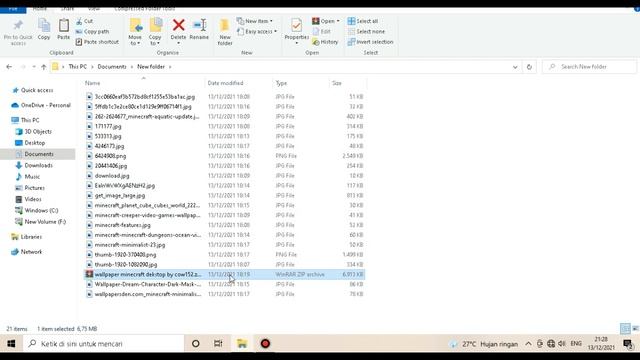Click the red Delete icon

(178, 25)
